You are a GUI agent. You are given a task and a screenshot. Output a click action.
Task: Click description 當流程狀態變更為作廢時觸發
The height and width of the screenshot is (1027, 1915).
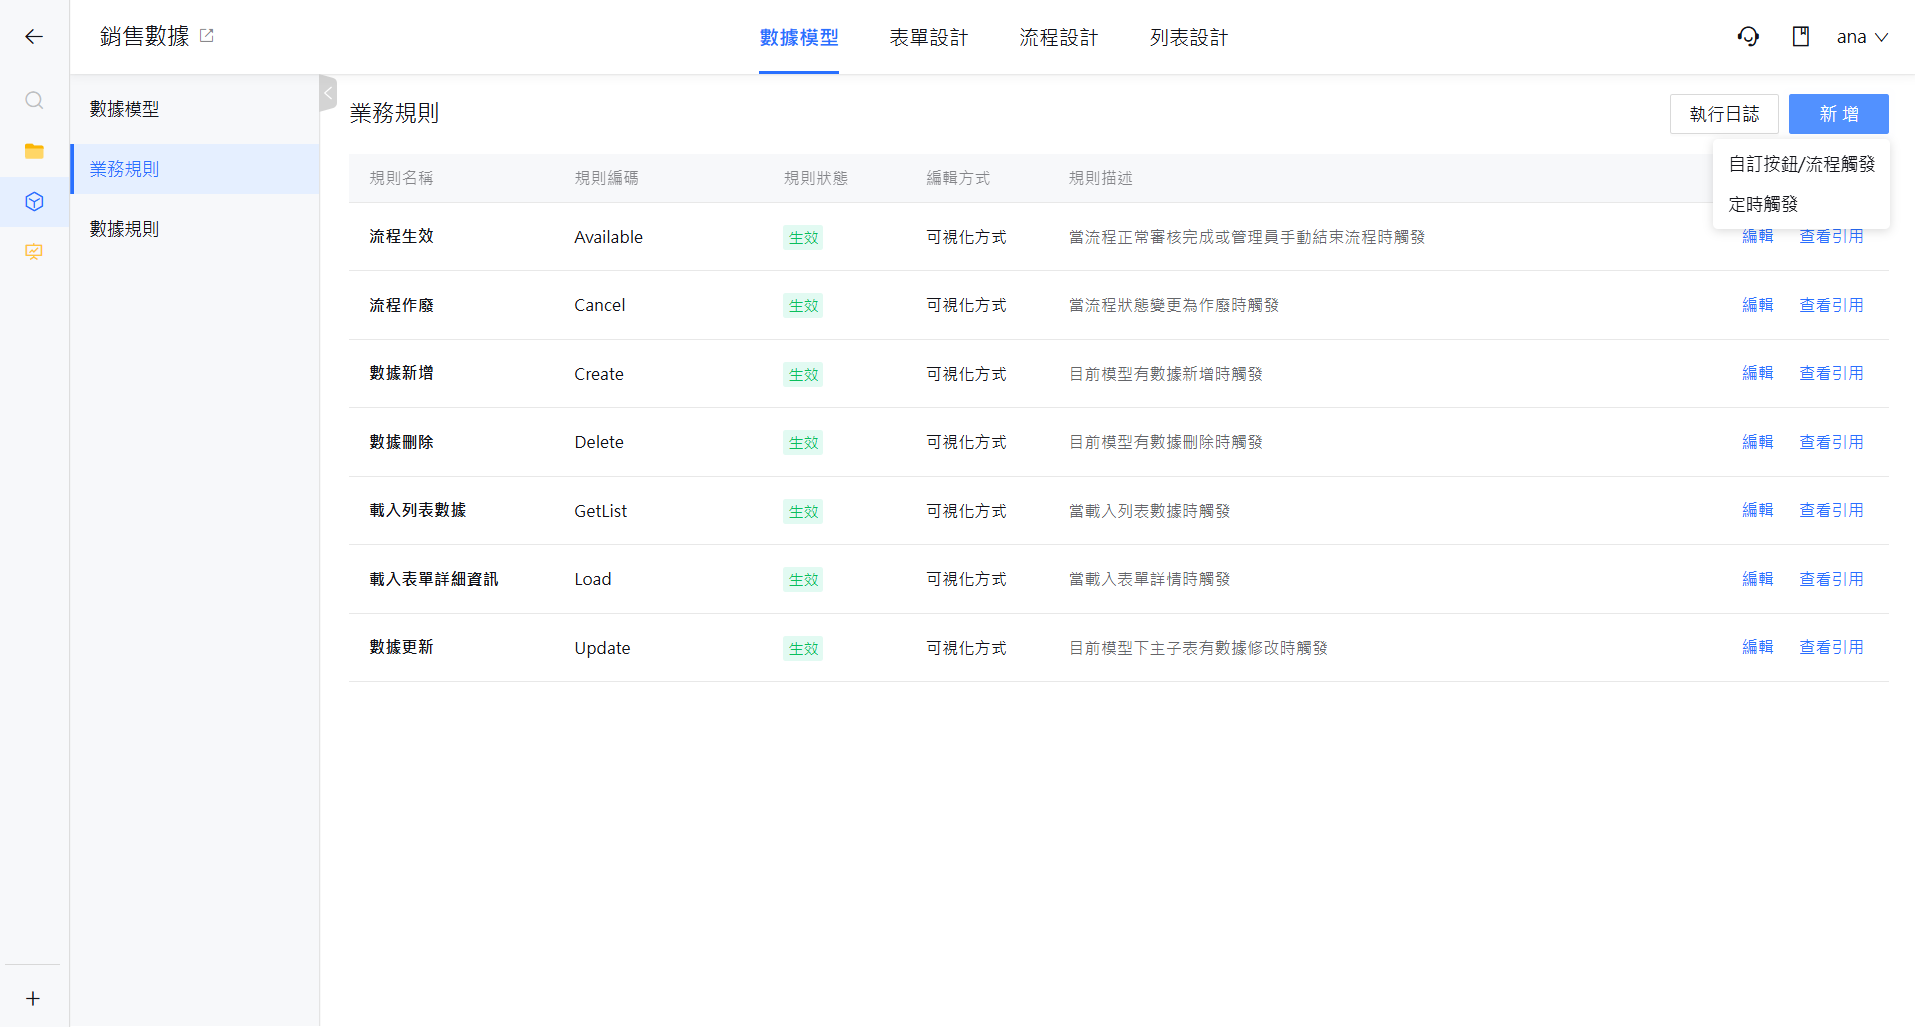[x=1174, y=305]
